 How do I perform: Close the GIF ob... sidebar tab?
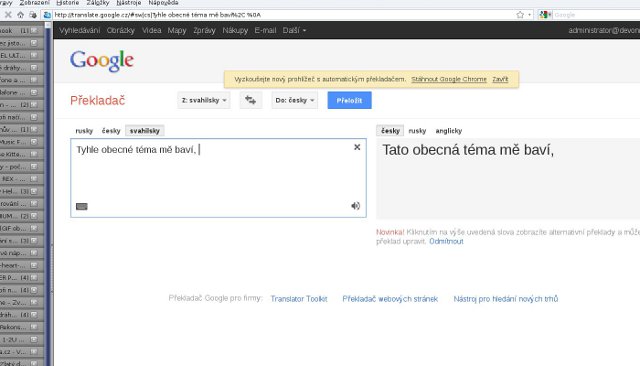point(34,228)
